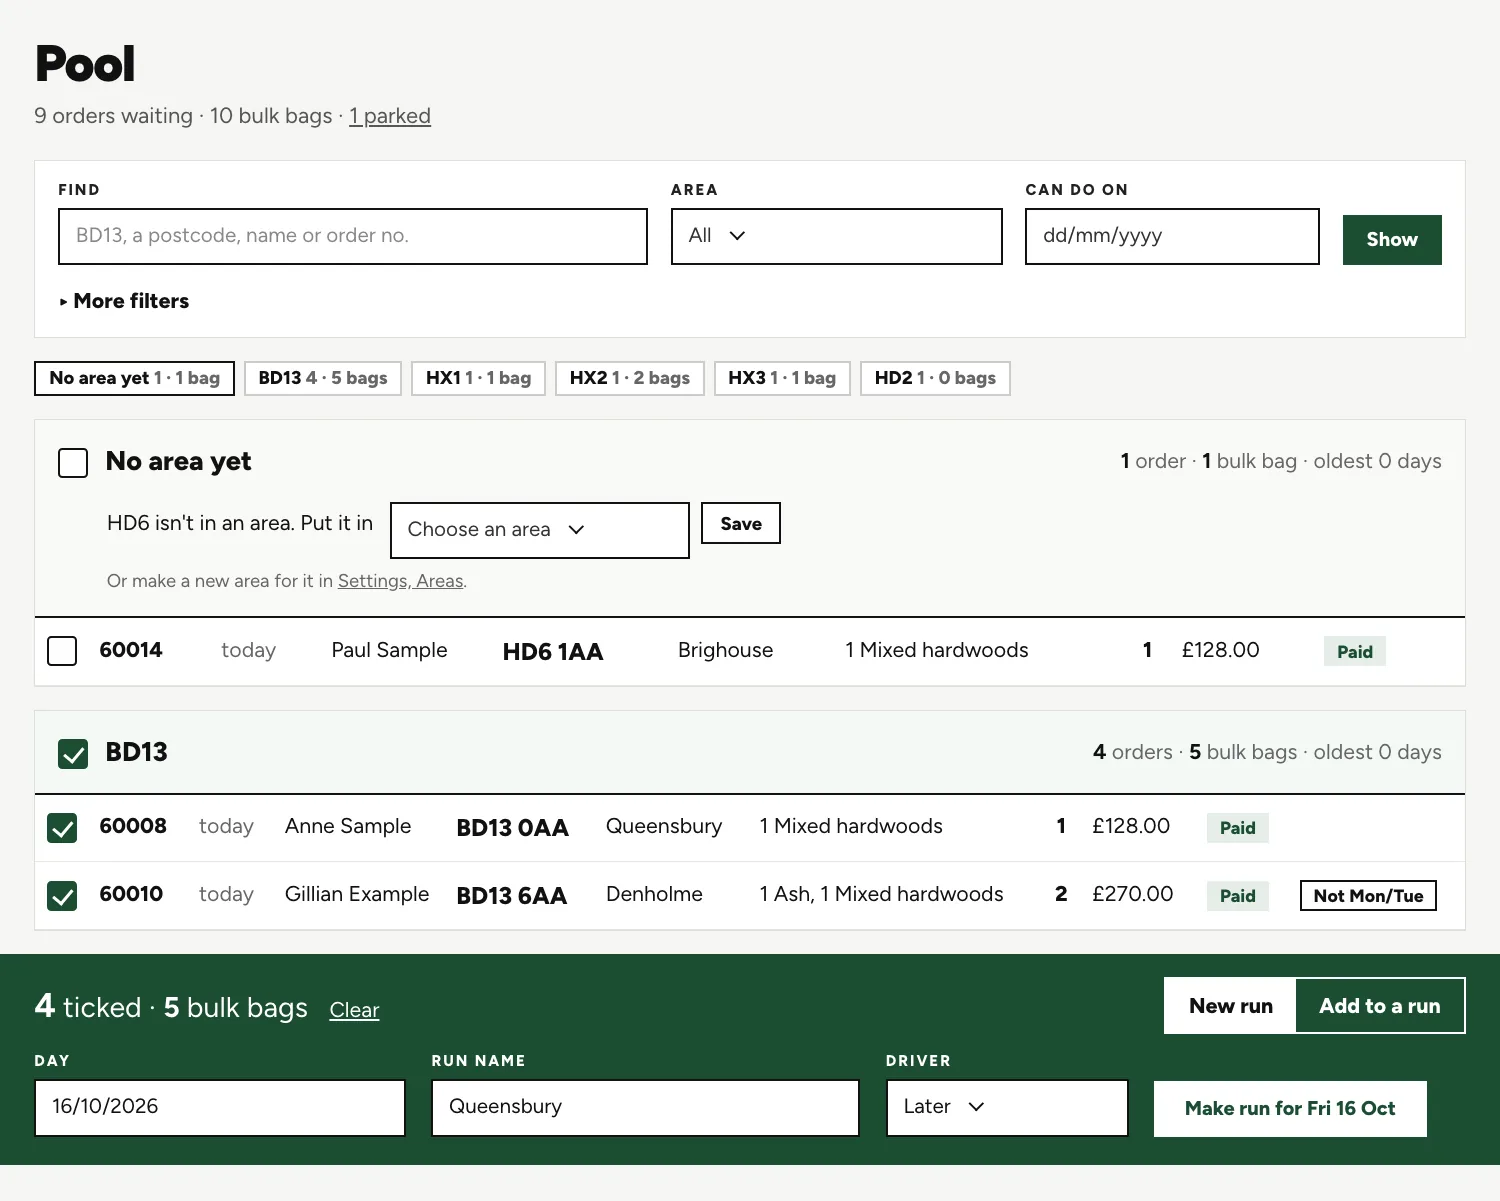Image resolution: width=1500 pixels, height=1201 pixels.
Task: Click the Not Mon/Tue tag
Action: pyautogui.click(x=1368, y=896)
